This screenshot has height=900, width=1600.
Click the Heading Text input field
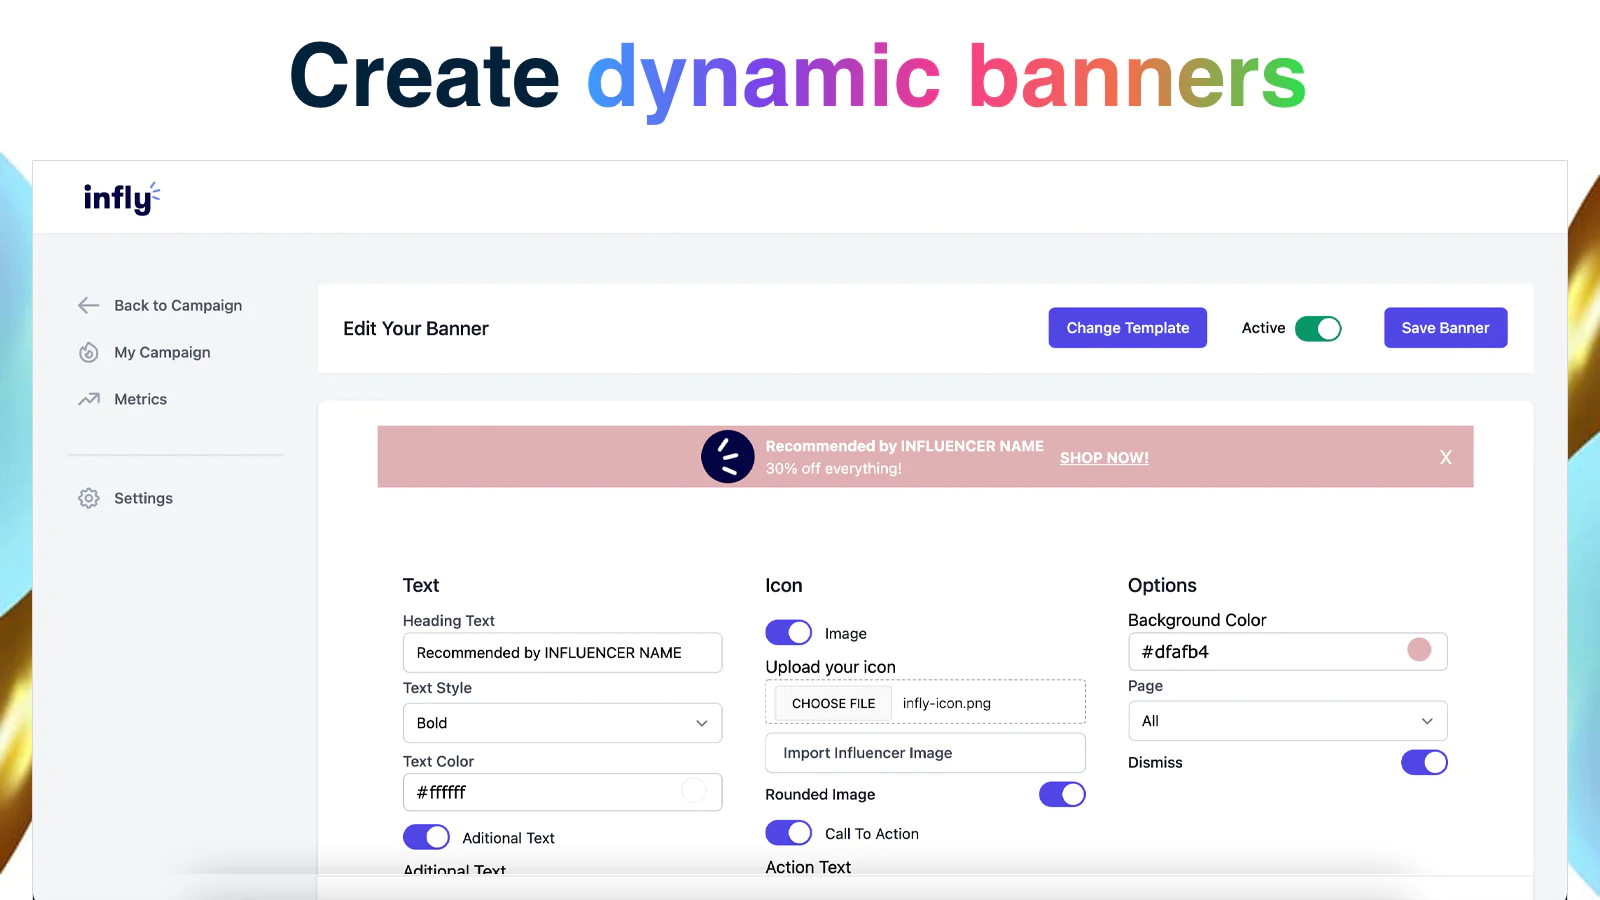(562, 653)
